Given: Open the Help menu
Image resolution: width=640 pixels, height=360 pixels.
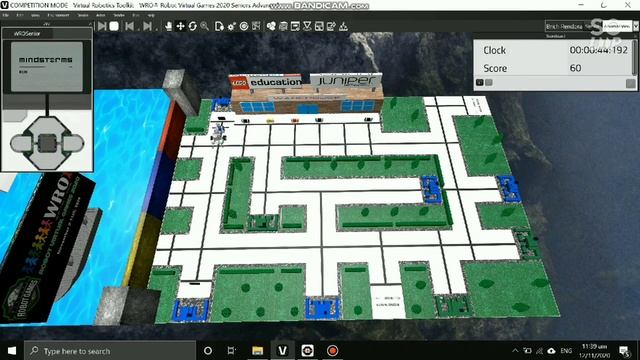Looking at the screenshot, I should (151, 15).
